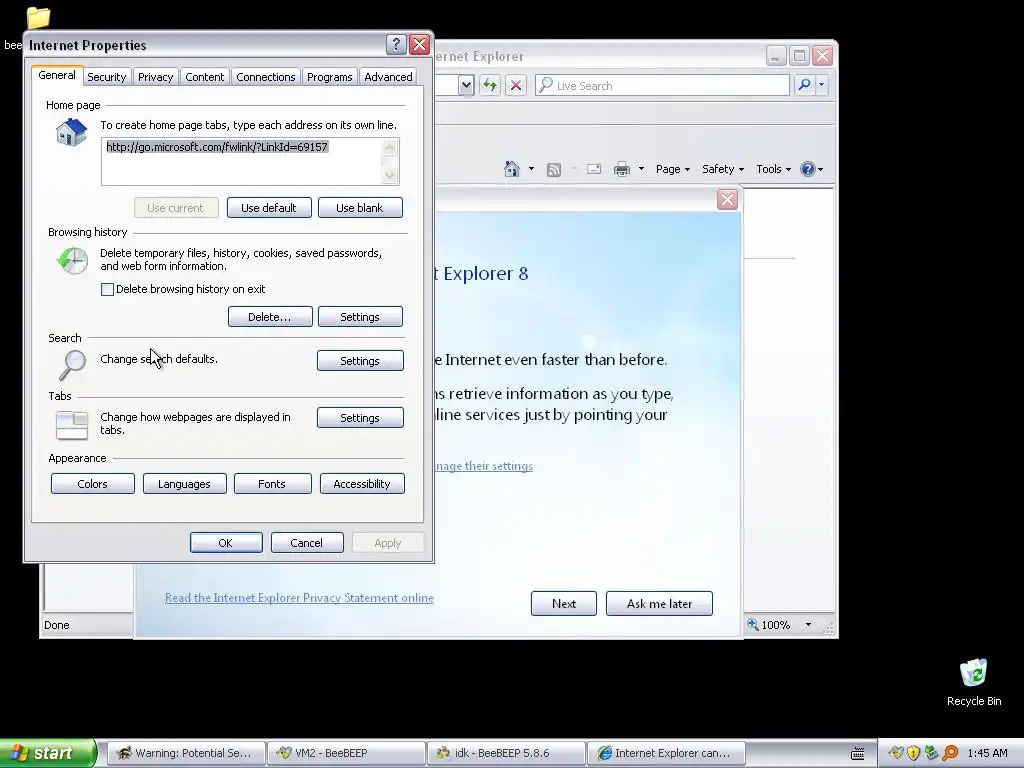The height and width of the screenshot is (768, 1024).
Task: Open Browsing history Settings
Action: 360,317
